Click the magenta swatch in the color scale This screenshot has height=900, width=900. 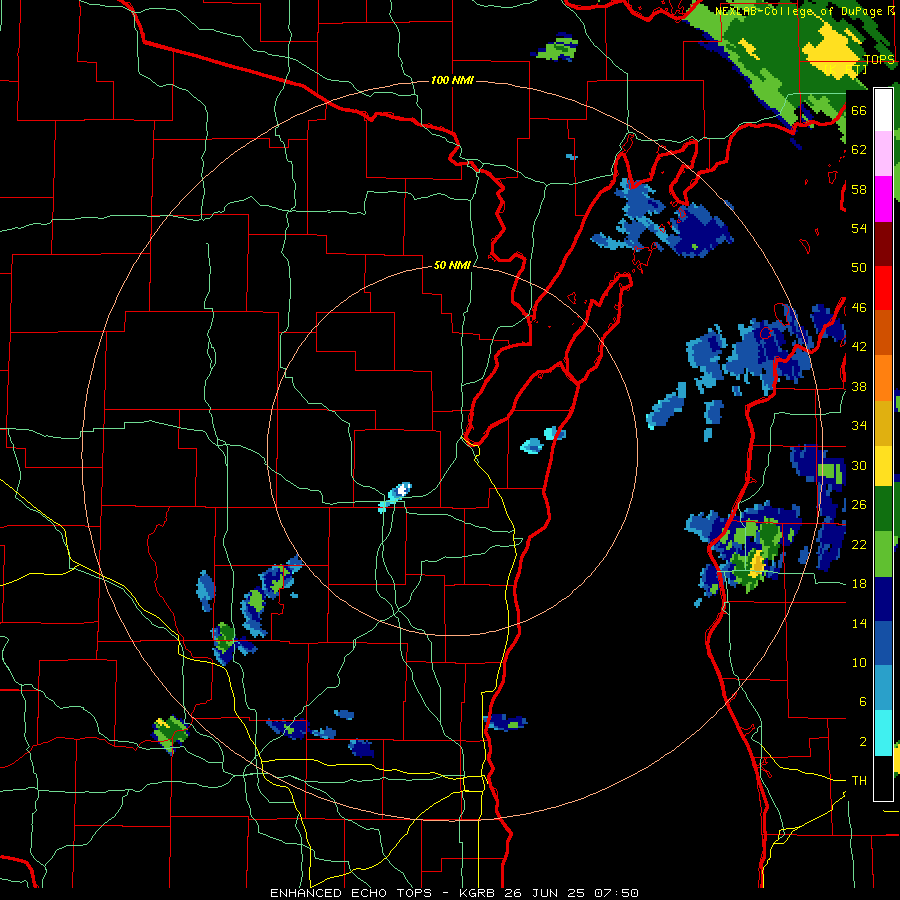click(x=883, y=199)
